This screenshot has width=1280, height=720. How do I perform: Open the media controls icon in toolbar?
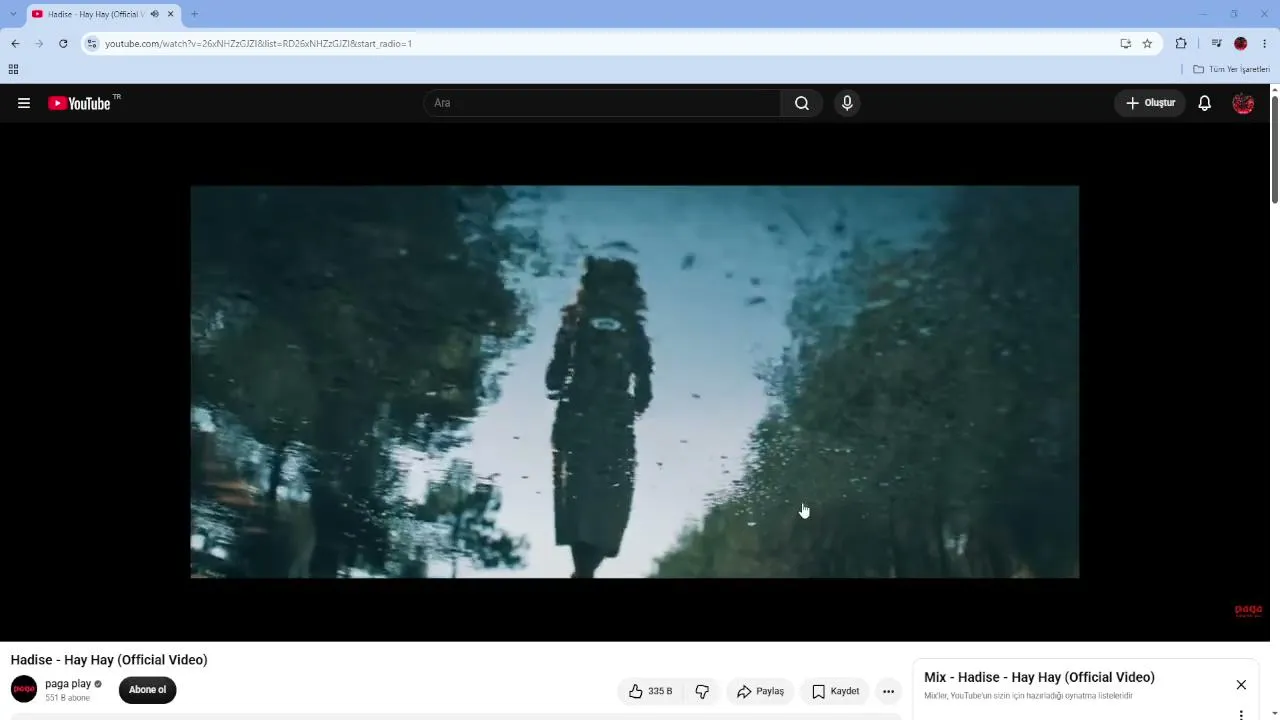tap(1216, 43)
